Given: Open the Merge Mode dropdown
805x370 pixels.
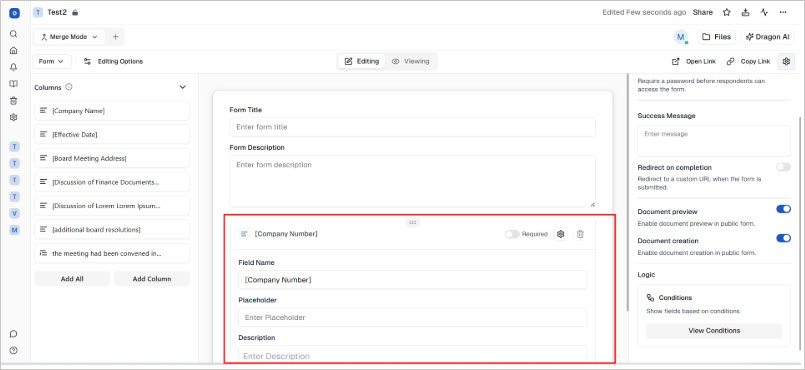Looking at the screenshot, I should (69, 37).
